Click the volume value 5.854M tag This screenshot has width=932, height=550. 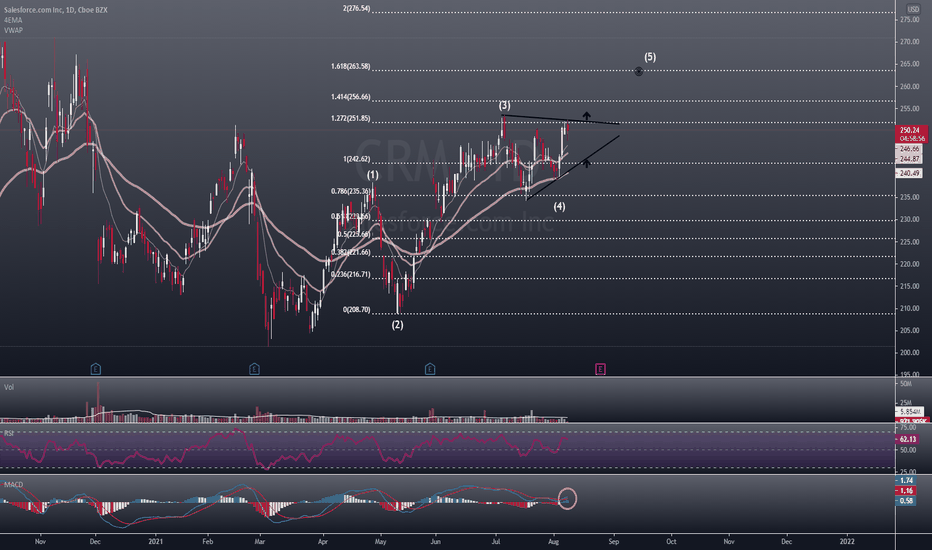tap(910, 411)
